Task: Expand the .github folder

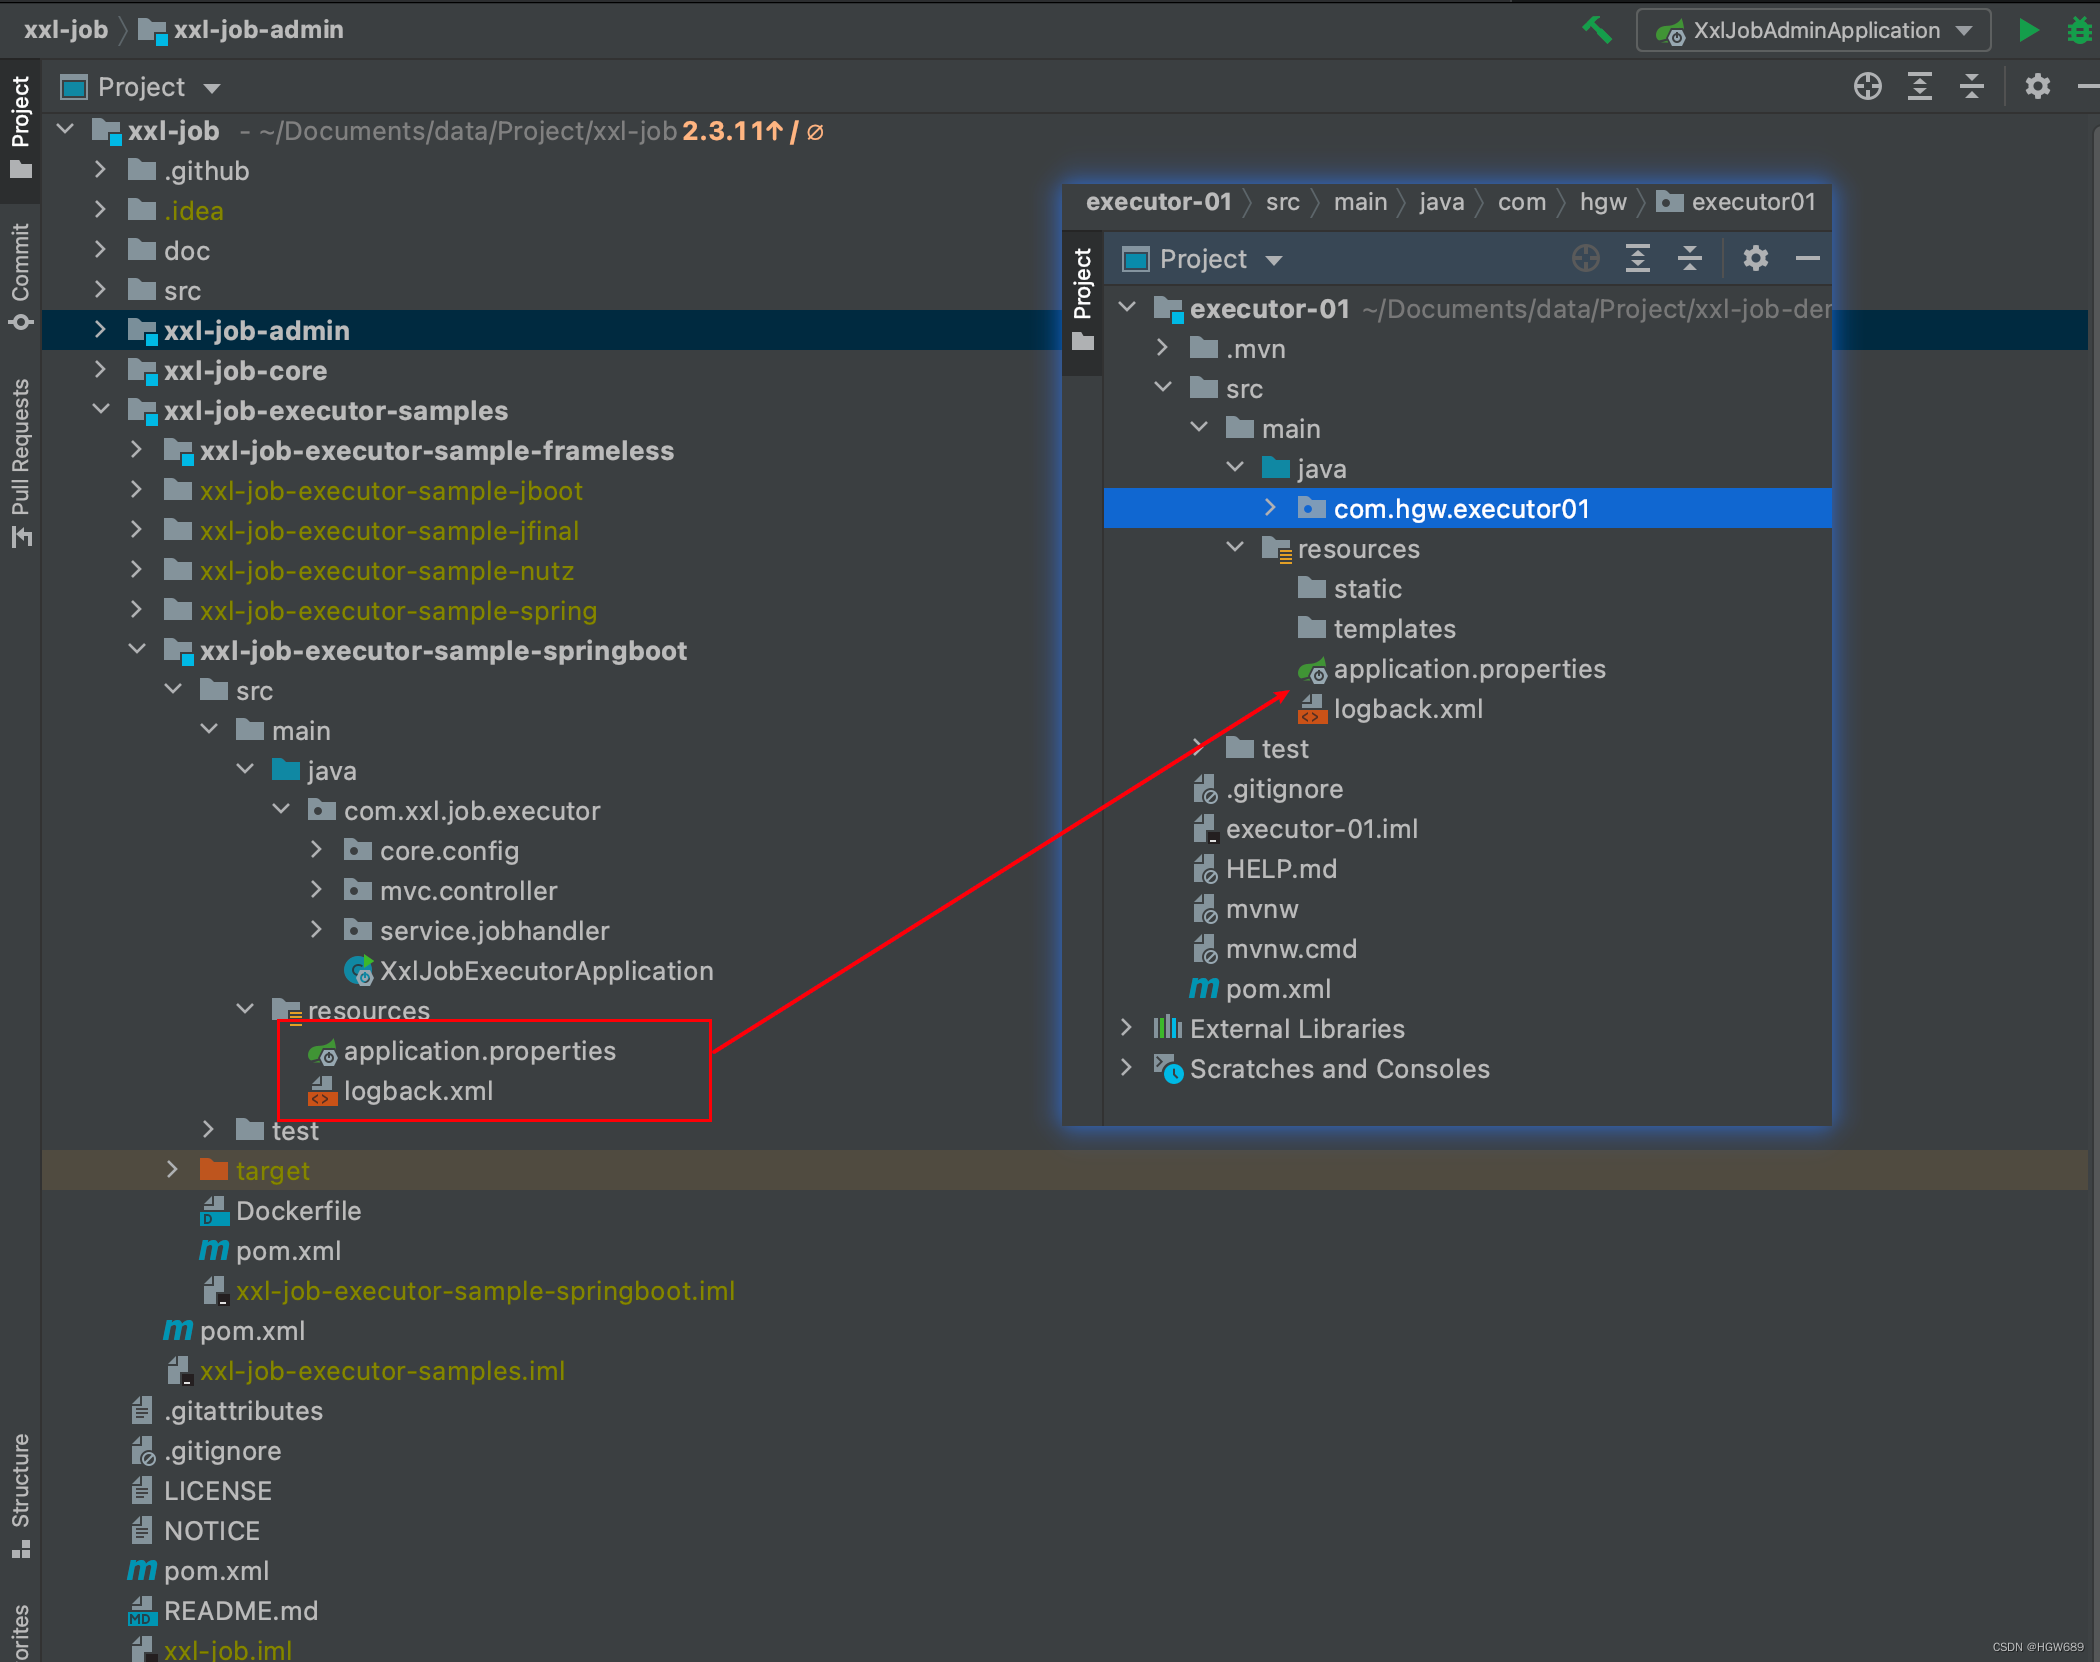Action: coord(100,170)
